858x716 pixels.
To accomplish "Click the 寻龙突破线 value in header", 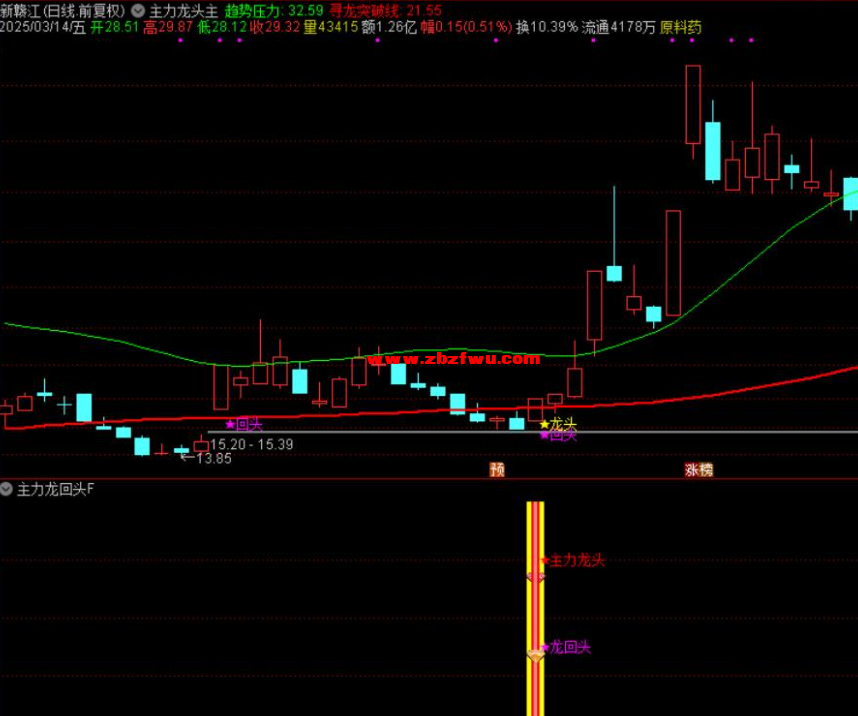I will click(425, 10).
